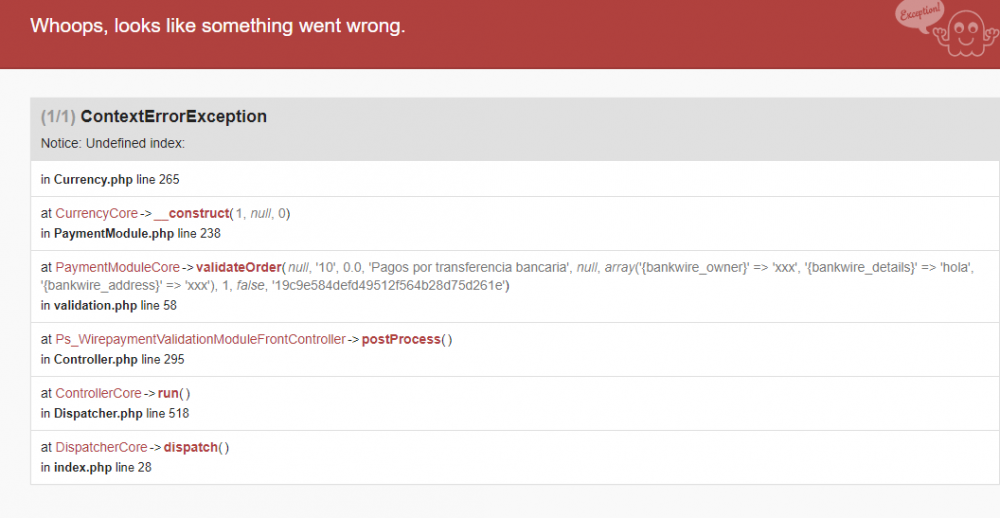Open the CurrencyCore class link
The image size is (1000, 518).
(x=96, y=213)
